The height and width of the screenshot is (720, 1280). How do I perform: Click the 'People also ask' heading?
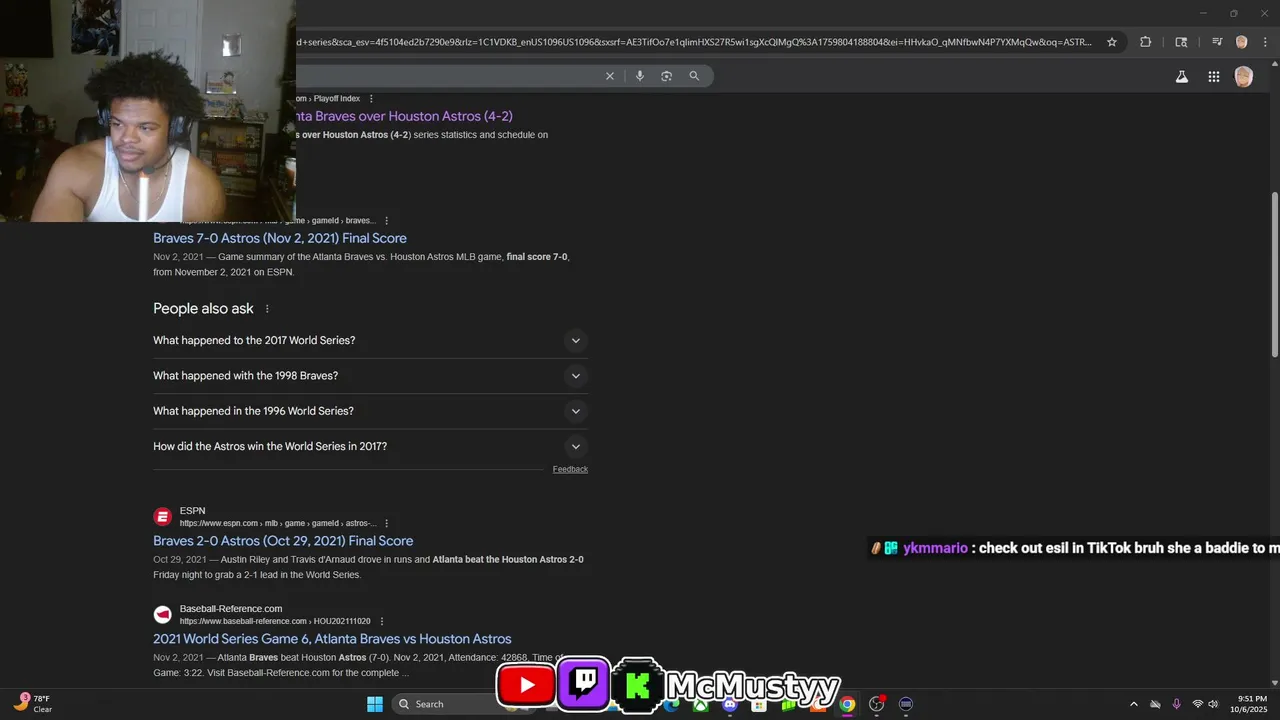(x=203, y=309)
